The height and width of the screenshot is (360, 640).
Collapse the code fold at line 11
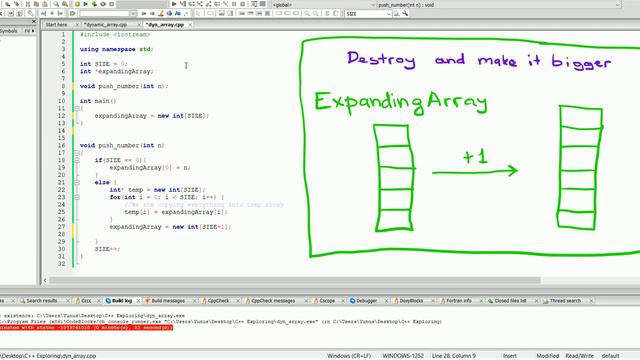tap(77, 109)
